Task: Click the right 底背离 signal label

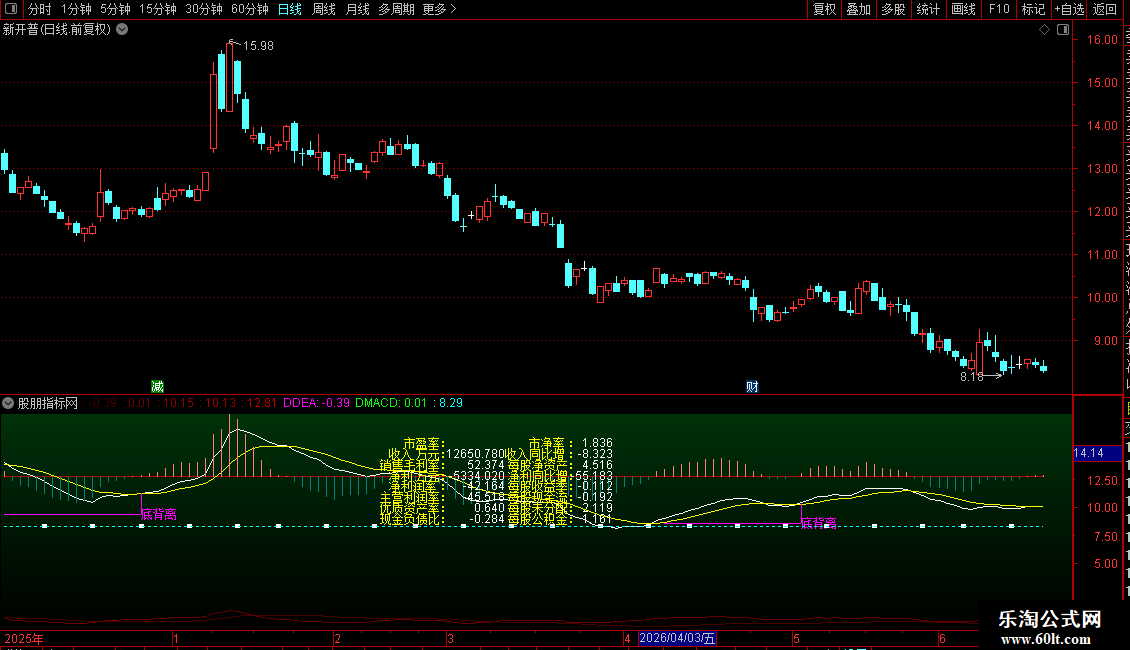Action: click(819, 523)
